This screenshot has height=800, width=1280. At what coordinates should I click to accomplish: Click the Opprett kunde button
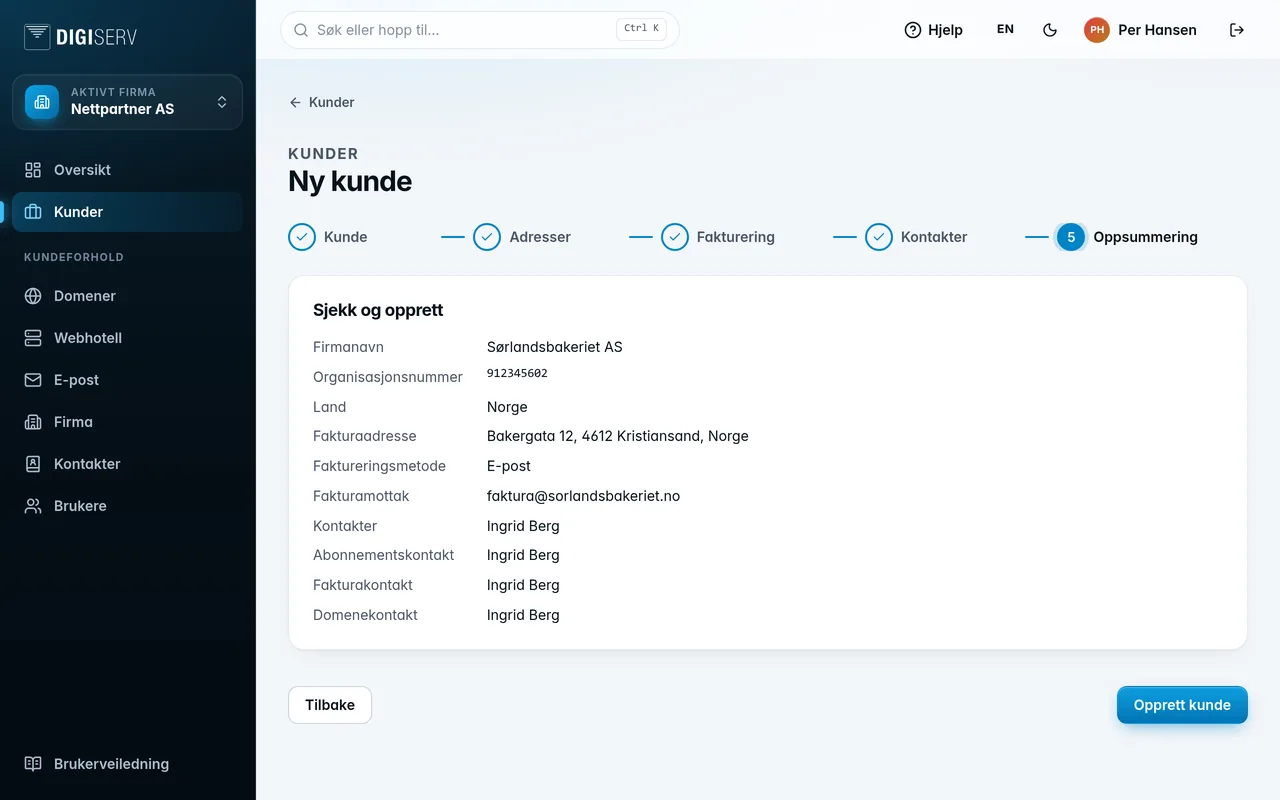pos(1182,705)
